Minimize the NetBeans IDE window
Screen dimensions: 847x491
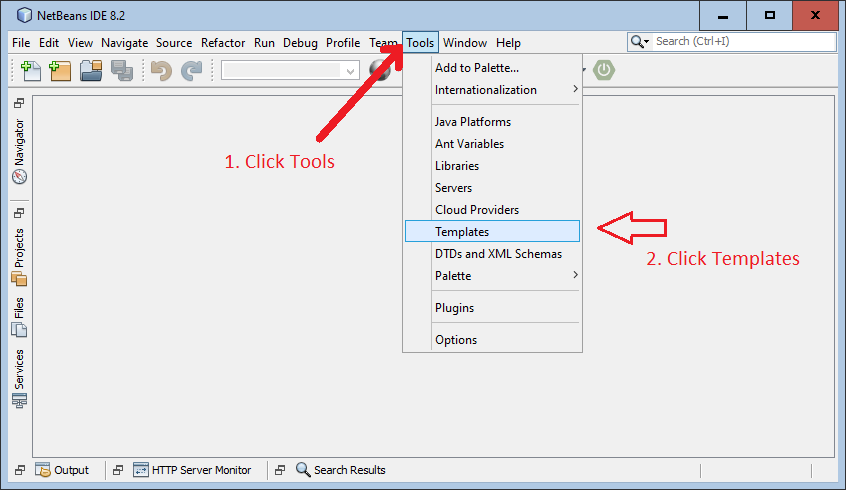click(x=723, y=16)
